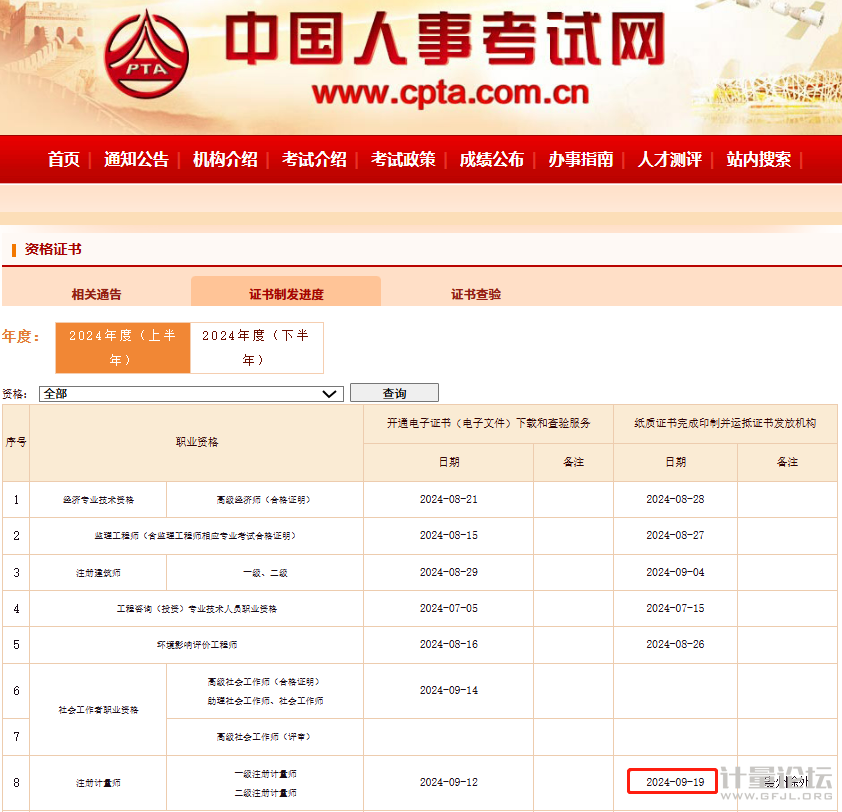Image resolution: width=842 pixels, height=812 pixels.
Task: Click 一级、二级 cell in row 3
Action: point(265,573)
